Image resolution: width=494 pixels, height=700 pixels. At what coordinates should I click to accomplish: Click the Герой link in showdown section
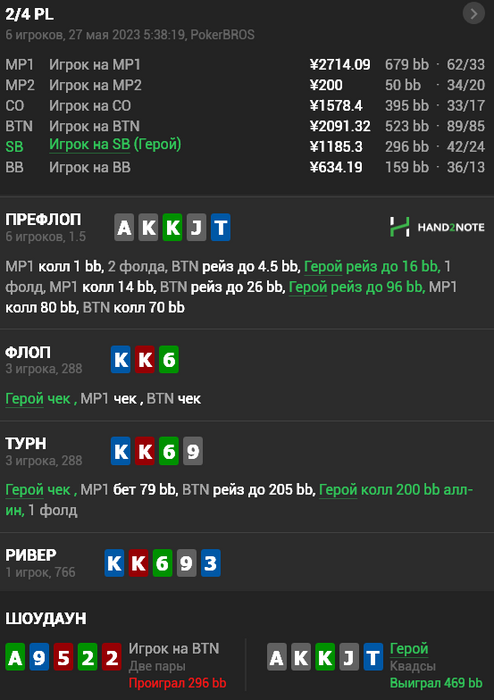[x=409, y=648]
